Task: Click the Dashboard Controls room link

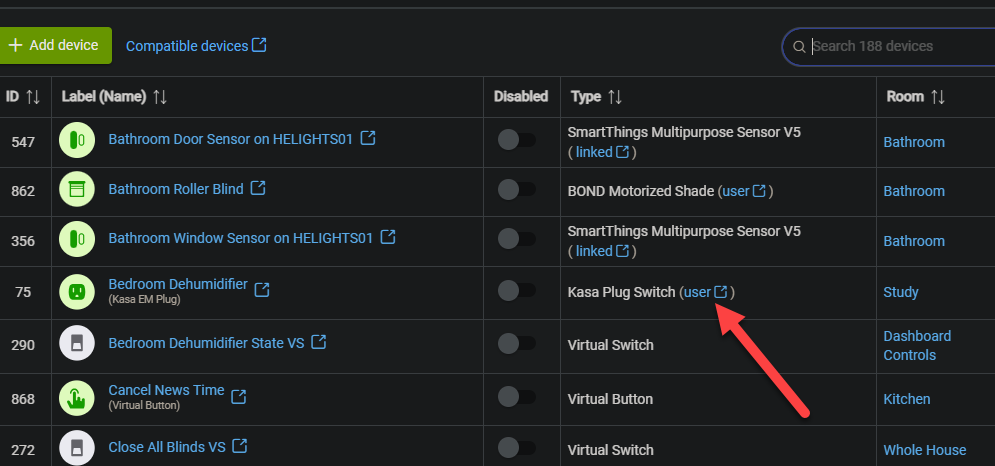Action: point(917,345)
